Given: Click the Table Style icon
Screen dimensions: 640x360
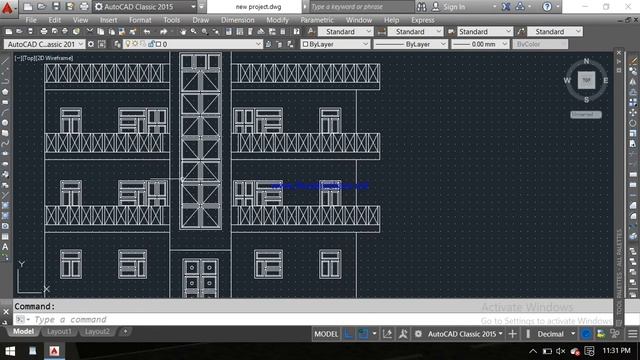Looking at the screenshot, I should pos(451,31).
